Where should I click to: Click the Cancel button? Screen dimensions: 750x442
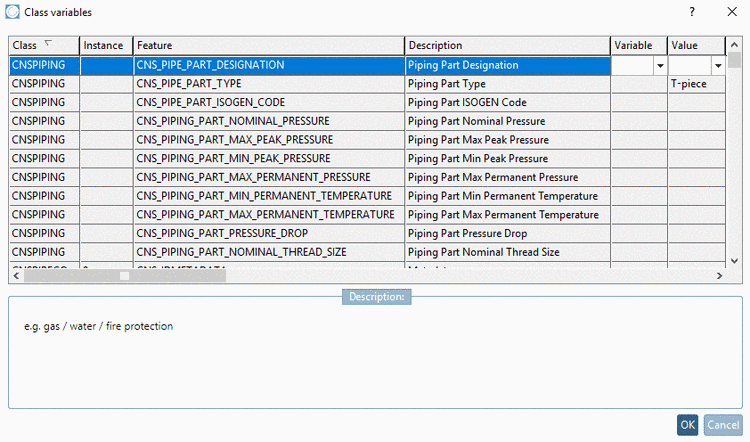click(x=723, y=425)
